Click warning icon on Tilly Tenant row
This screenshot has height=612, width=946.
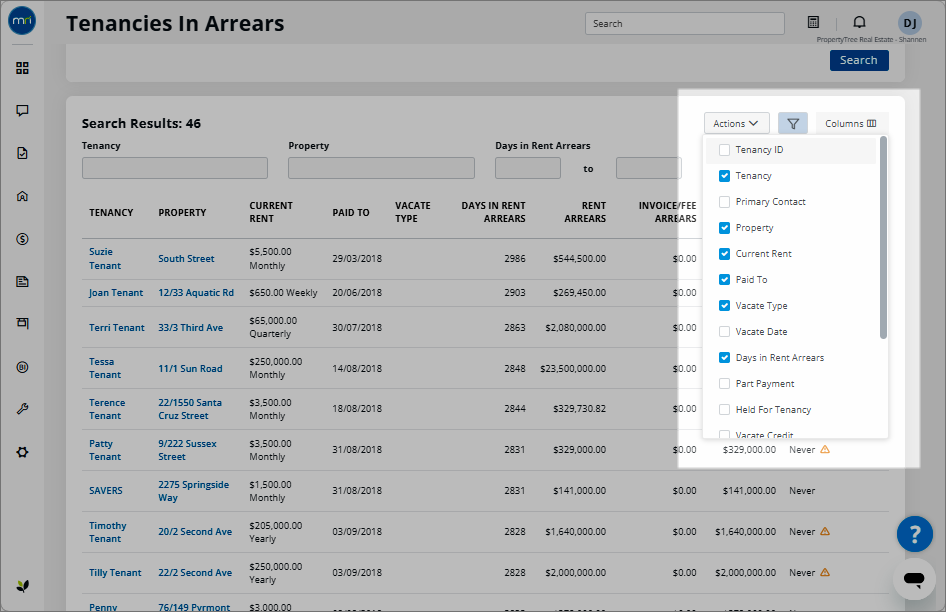click(825, 572)
